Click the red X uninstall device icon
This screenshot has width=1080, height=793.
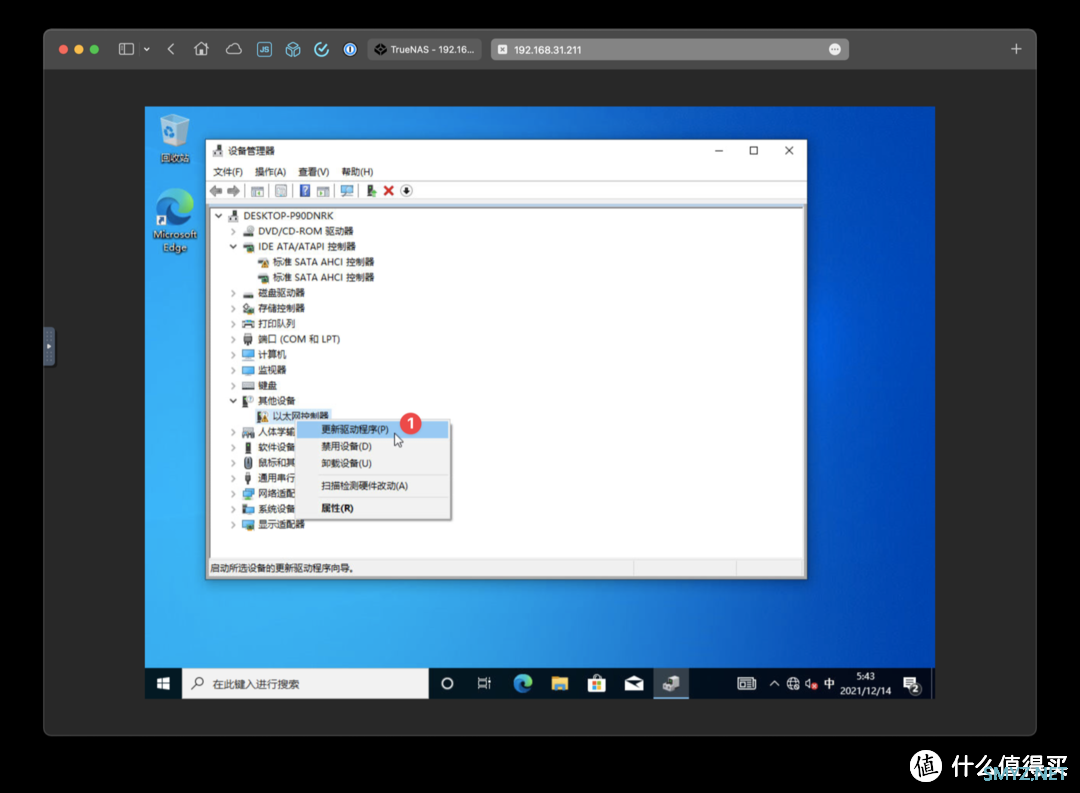[x=388, y=191]
